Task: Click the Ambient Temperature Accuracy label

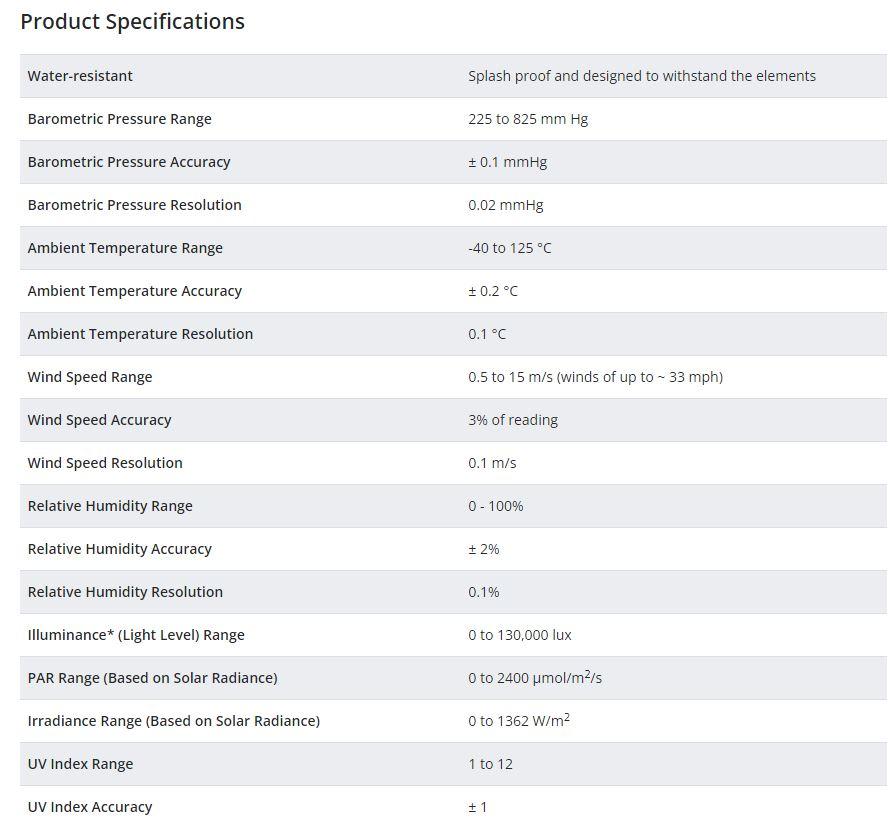Action: pyautogui.click(x=135, y=291)
